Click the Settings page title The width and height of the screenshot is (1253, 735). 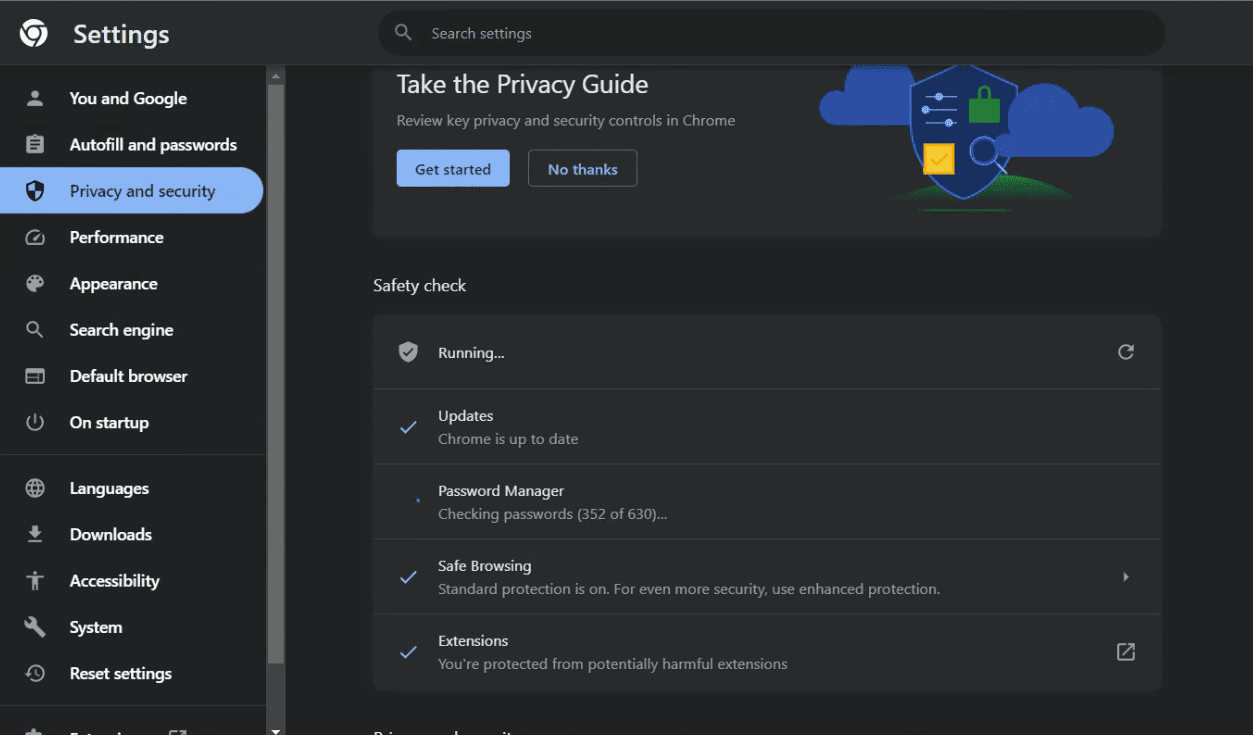click(121, 34)
